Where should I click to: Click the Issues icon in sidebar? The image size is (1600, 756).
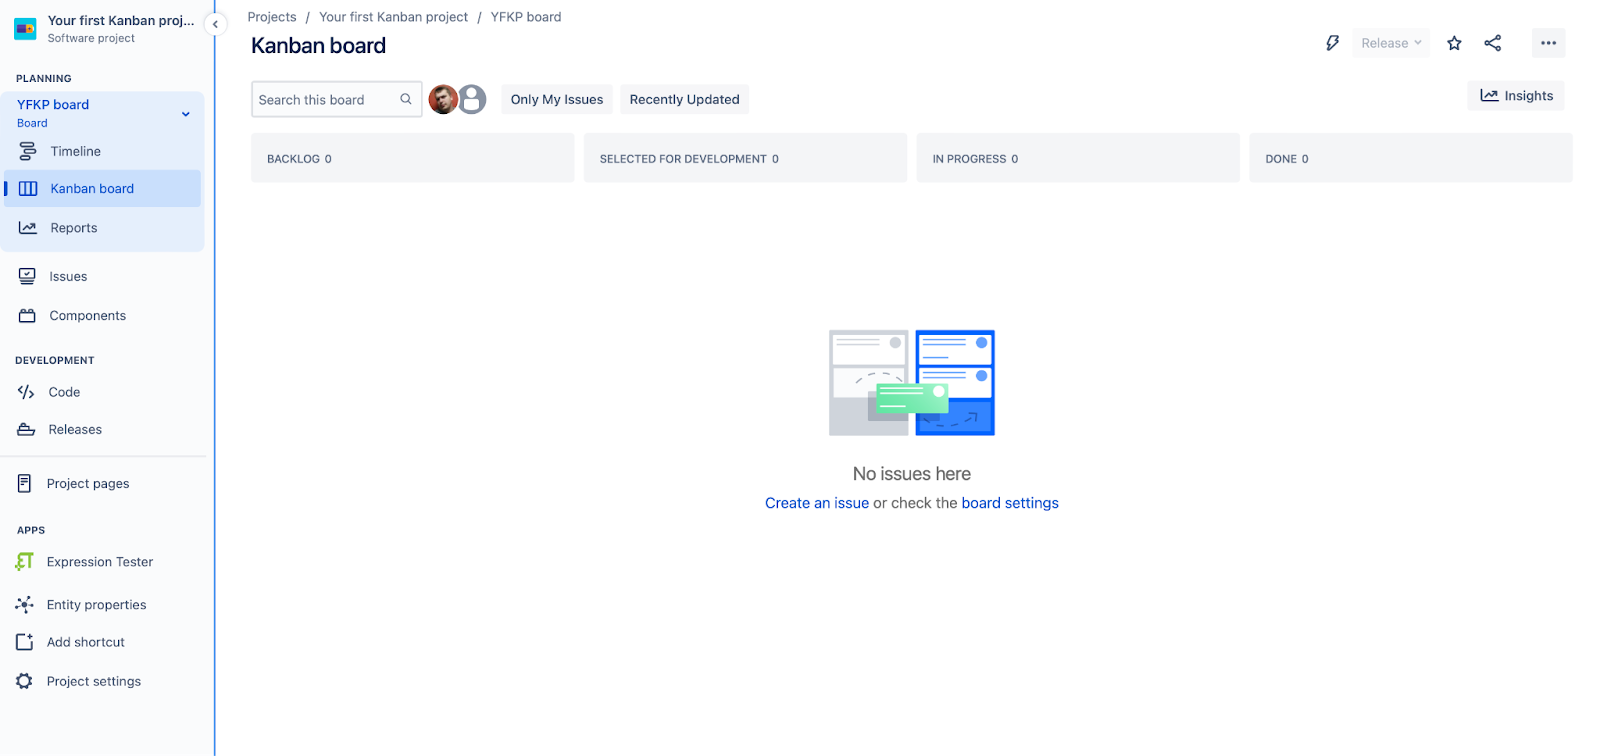[x=27, y=277]
